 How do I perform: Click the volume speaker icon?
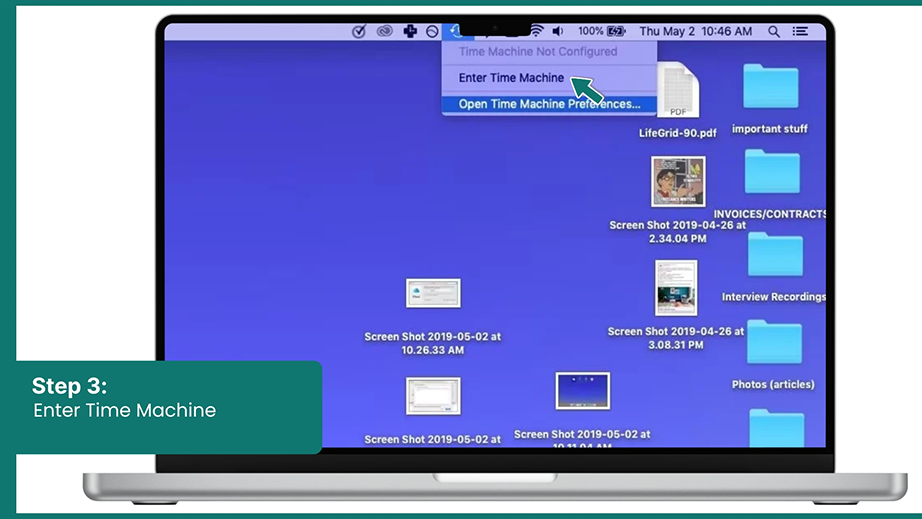tap(557, 31)
